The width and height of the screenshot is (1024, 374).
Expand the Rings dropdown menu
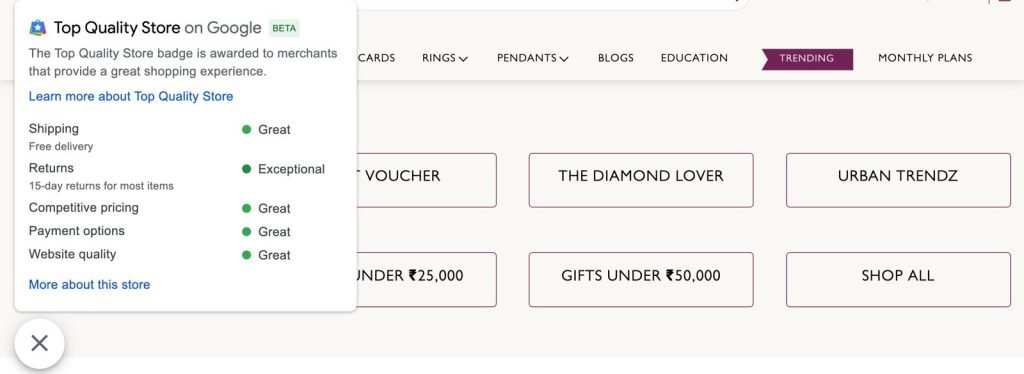[445, 58]
